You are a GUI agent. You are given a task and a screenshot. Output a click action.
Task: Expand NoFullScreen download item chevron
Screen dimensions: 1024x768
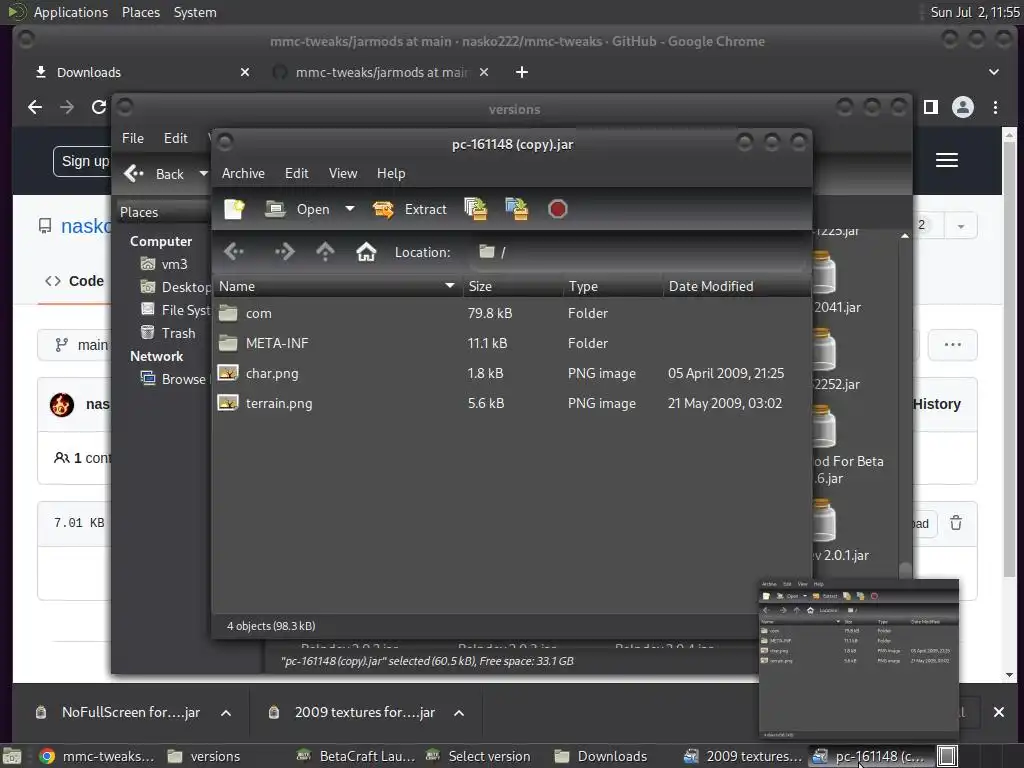point(226,713)
